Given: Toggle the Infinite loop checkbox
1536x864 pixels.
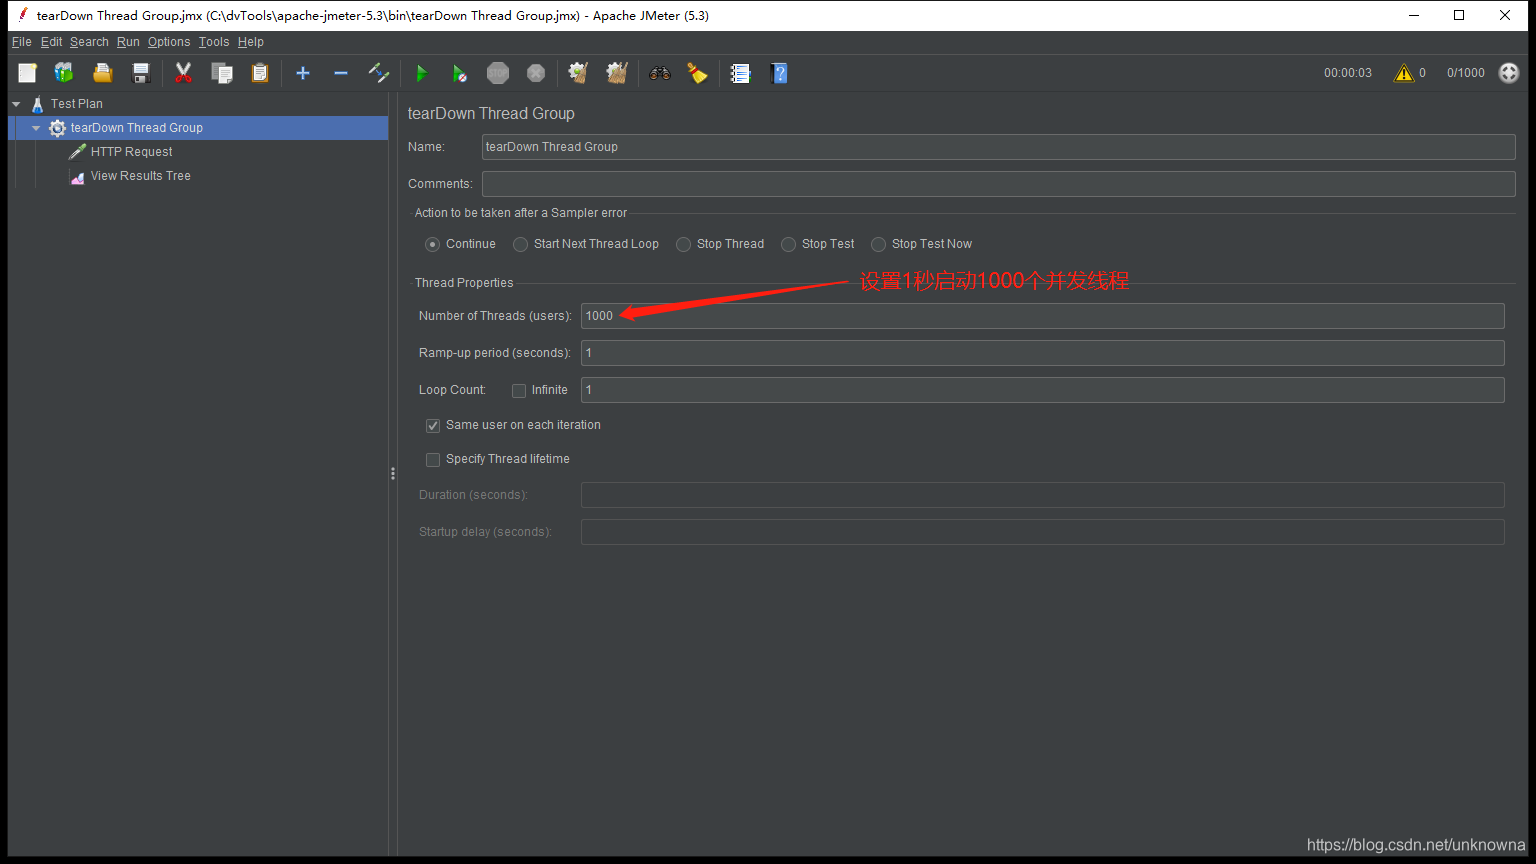Looking at the screenshot, I should pos(519,391).
